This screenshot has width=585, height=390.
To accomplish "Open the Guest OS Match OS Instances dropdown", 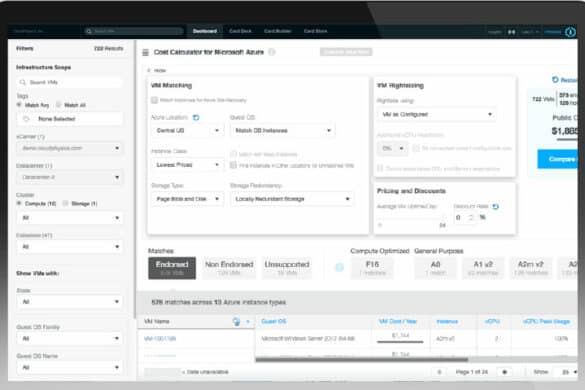I will pyautogui.click(x=282, y=131).
